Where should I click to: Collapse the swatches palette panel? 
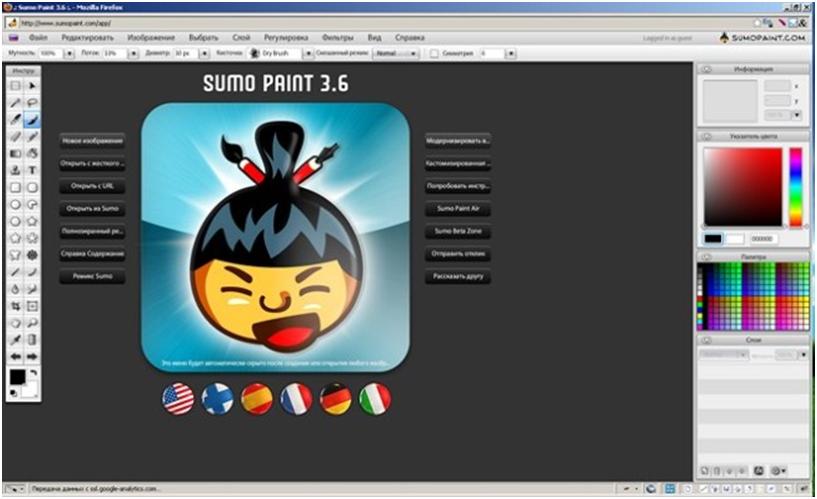pyautogui.click(x=707, y=257)
